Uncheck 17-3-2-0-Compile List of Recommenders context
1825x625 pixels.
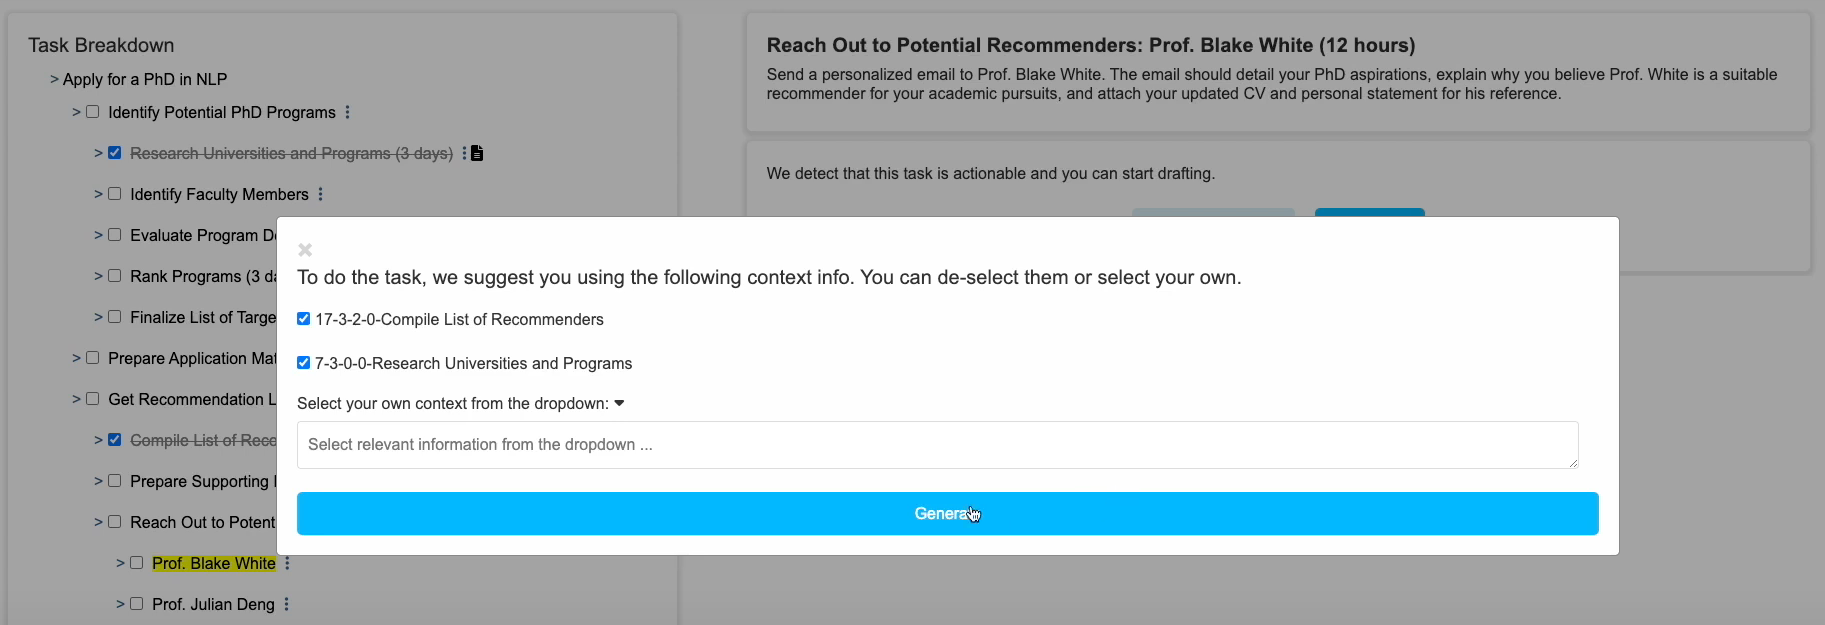[x=303, y=319]
